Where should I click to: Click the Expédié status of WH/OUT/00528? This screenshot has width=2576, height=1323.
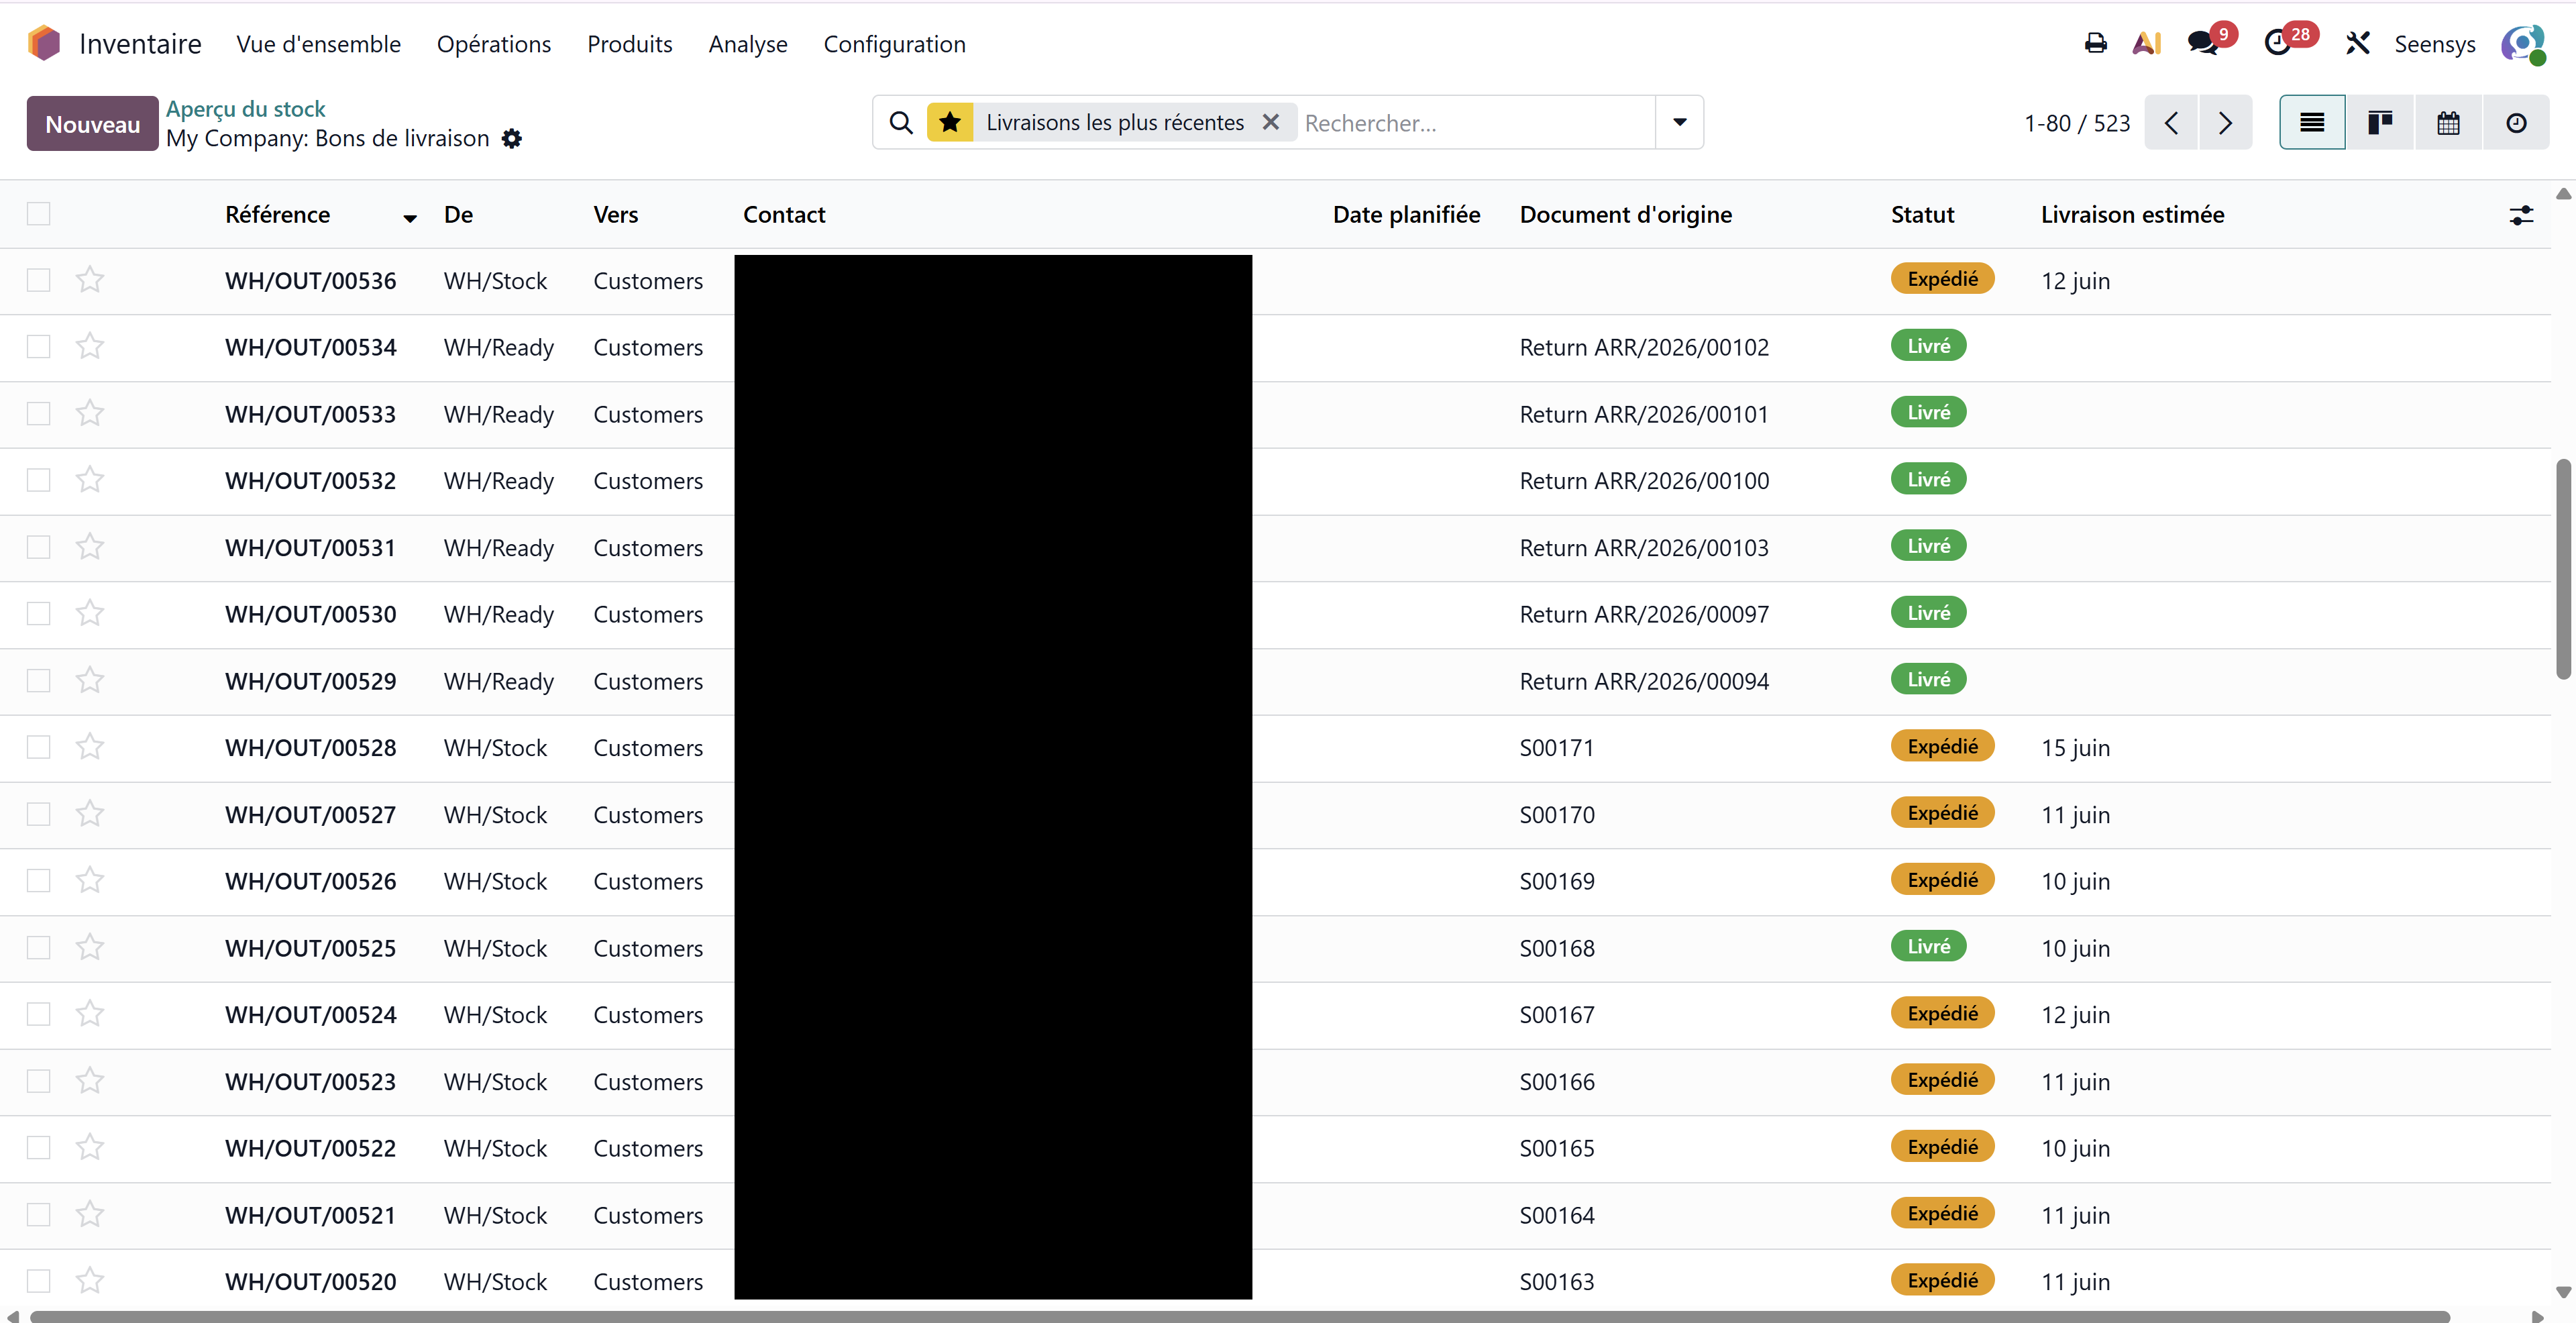(x=1942, y=746)
